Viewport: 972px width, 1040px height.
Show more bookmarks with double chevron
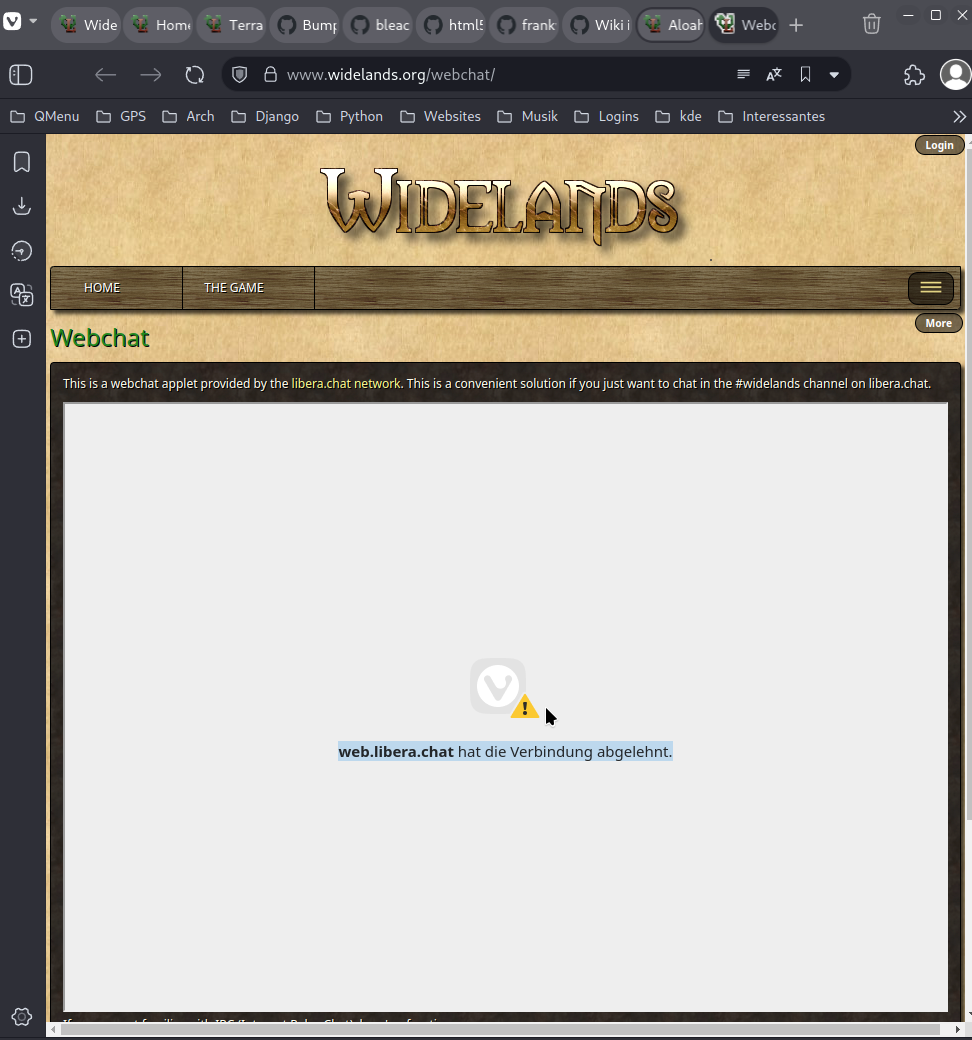click(959, 117)
